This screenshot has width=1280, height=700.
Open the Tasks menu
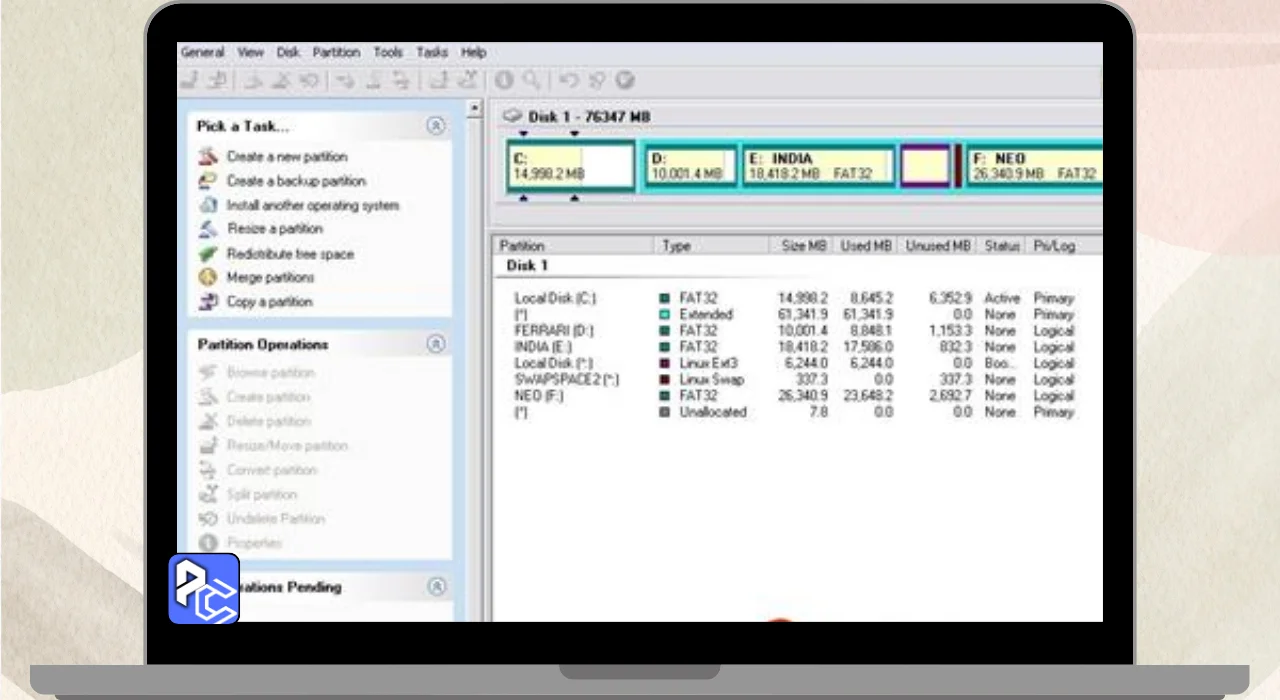click(x=432, y=52)
